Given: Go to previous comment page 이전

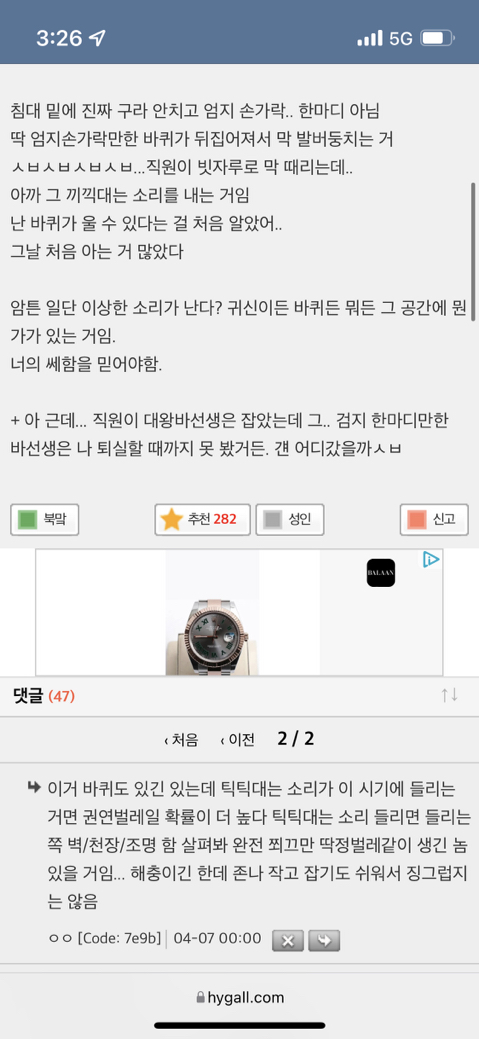Looking at the screenshot, I should pyautogui.click(x=237, y=739).
